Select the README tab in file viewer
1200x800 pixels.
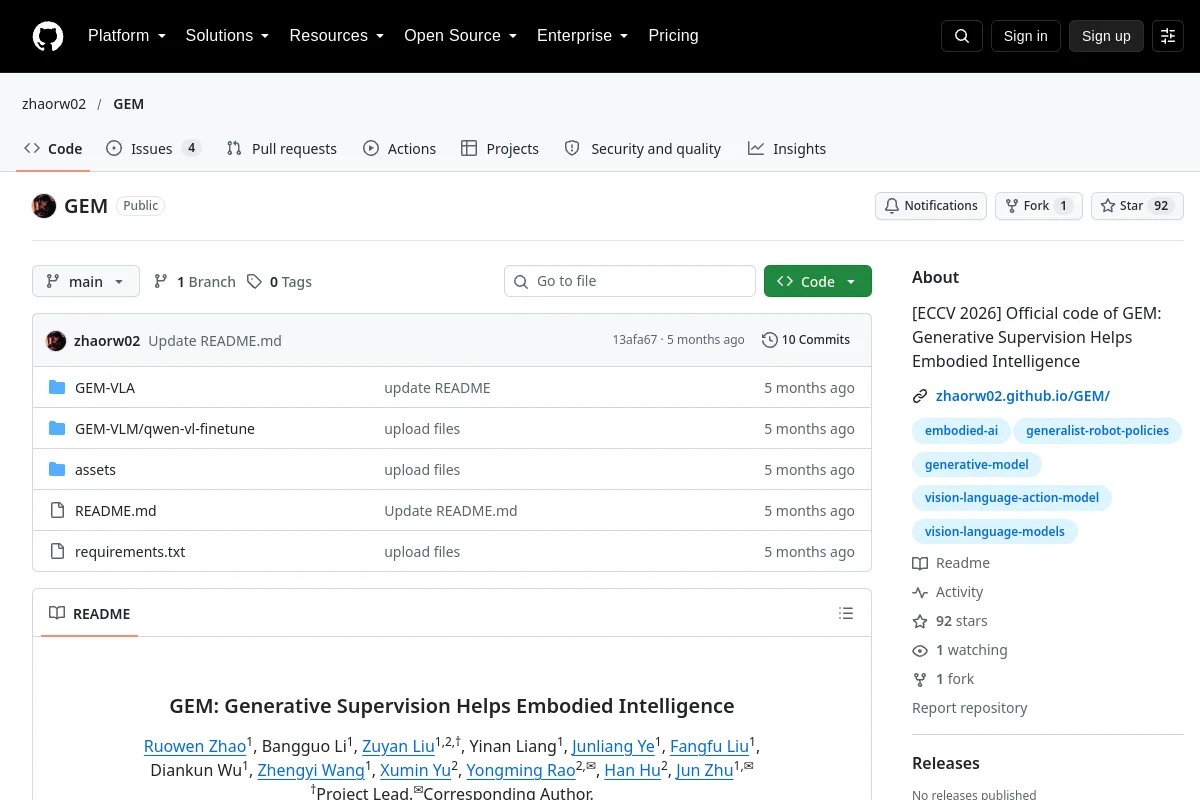pos(90,614)
